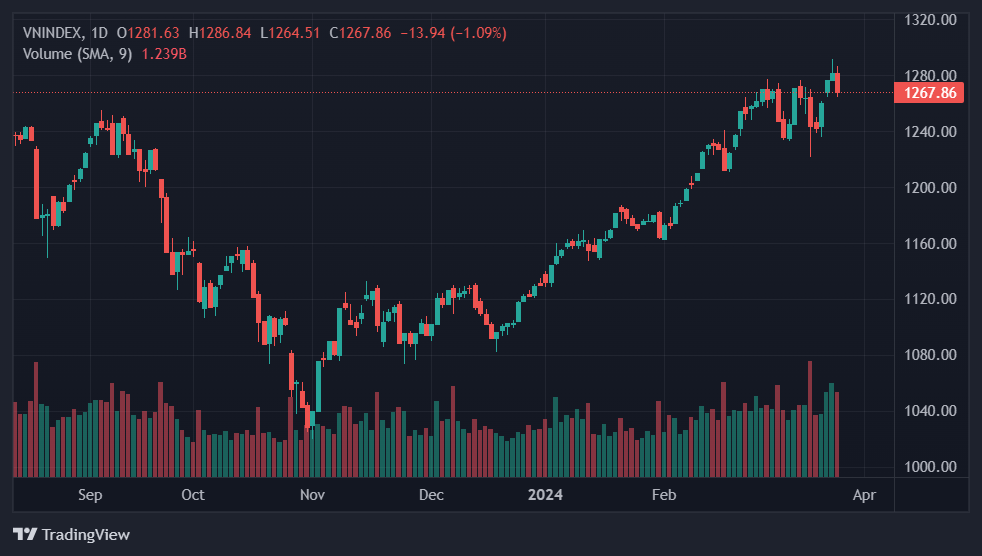The height and width of the screenshot is (556, 982).
Task: Click the Feb label on time axis
Action: (664, 495)
